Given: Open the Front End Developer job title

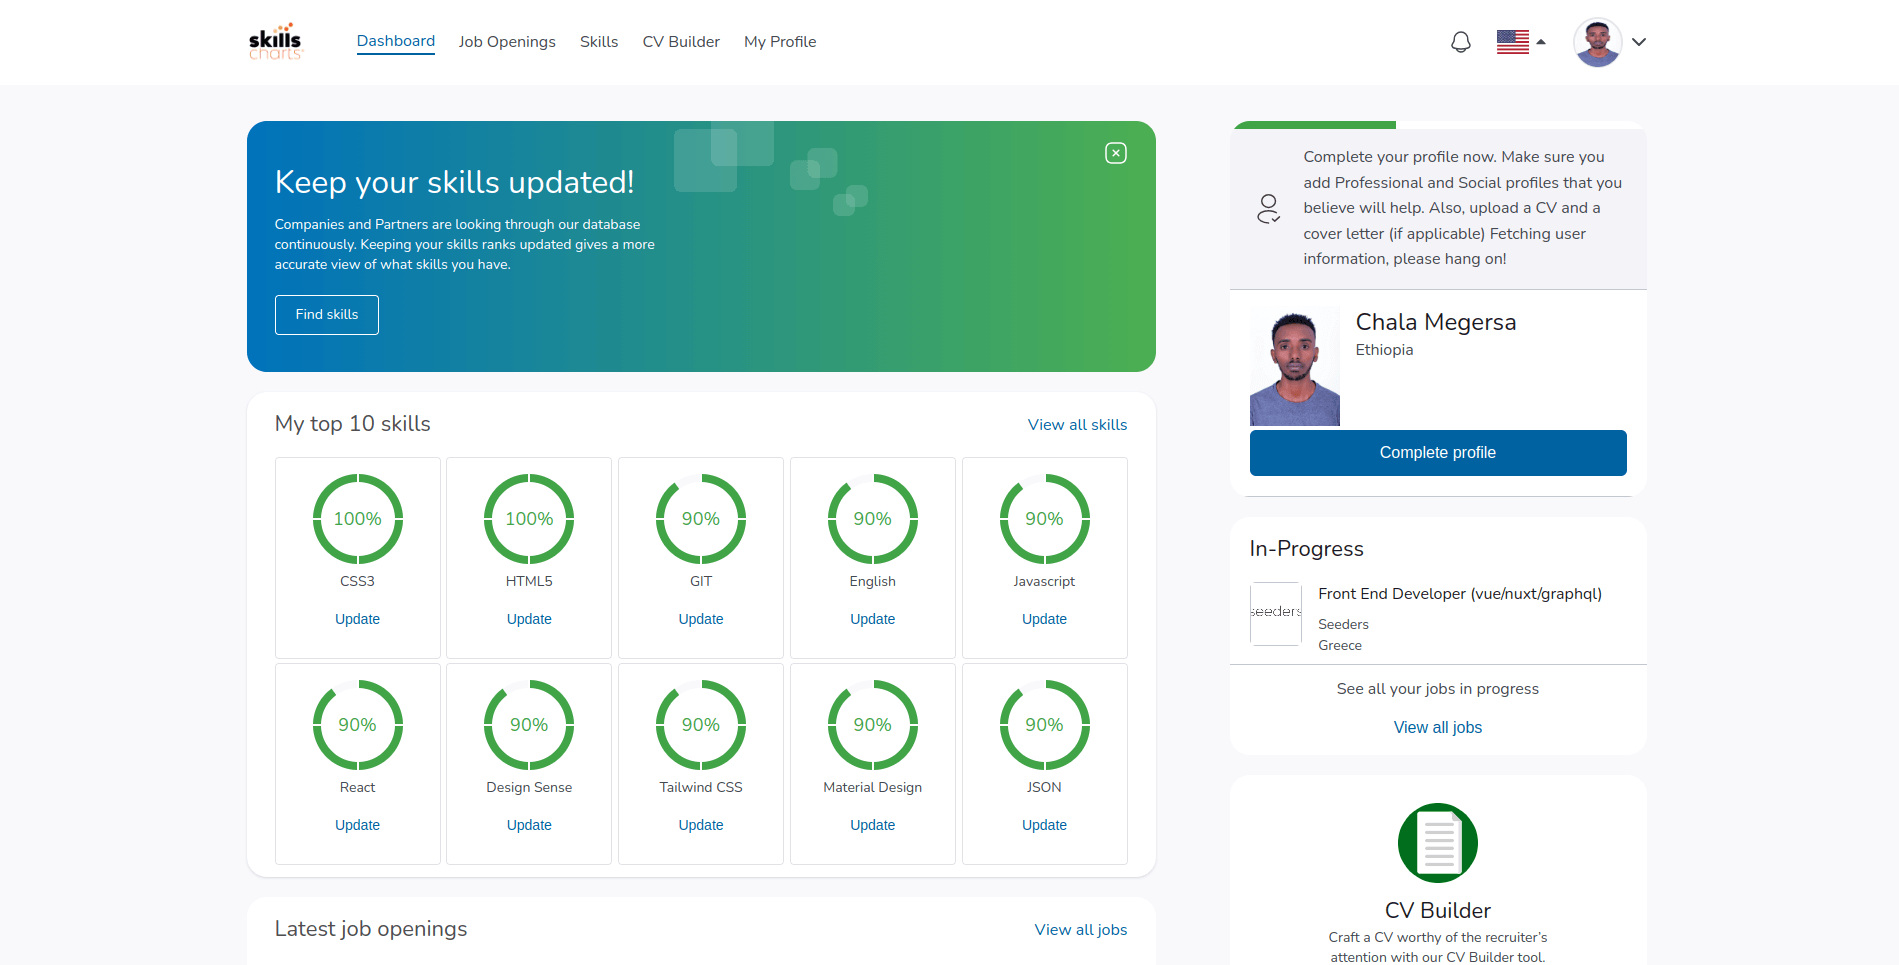Looking at the screenshot, I should [x=1459, y=594].
